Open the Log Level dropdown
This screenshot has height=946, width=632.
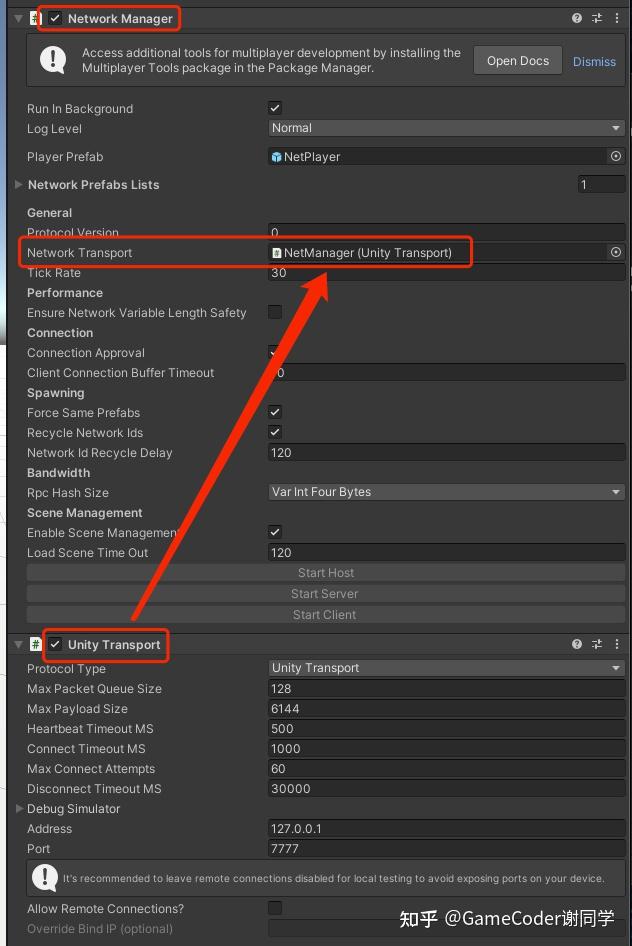click(445, 128)
